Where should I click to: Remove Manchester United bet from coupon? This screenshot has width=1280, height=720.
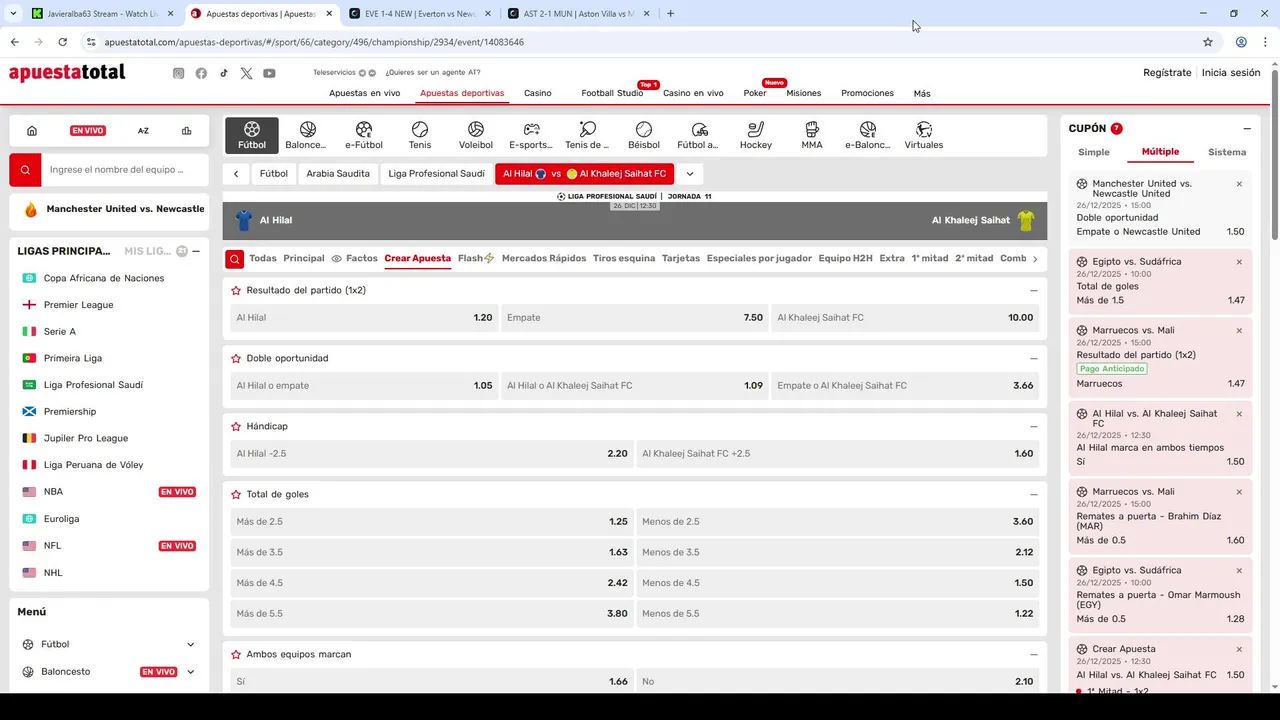[1239, 184]
